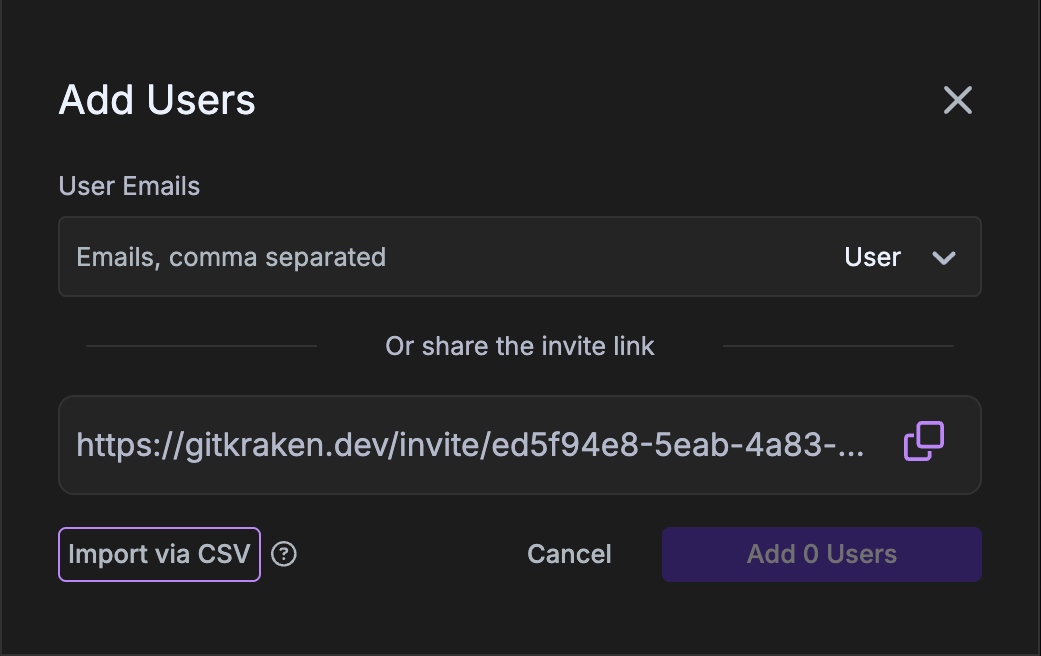Cancel adding users
Screen dimensions: 1041x656
[x=568, y=553]
